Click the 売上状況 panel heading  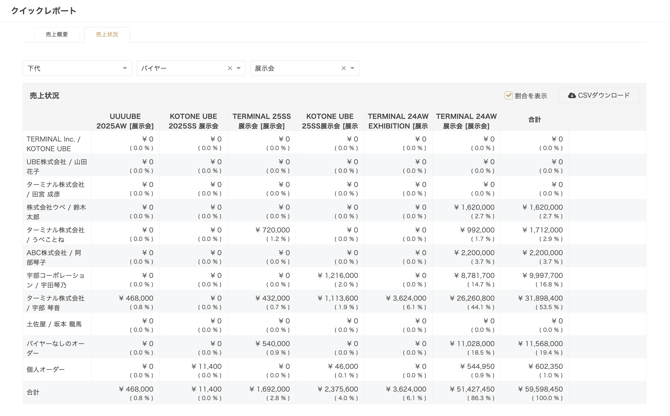[44, 96]
